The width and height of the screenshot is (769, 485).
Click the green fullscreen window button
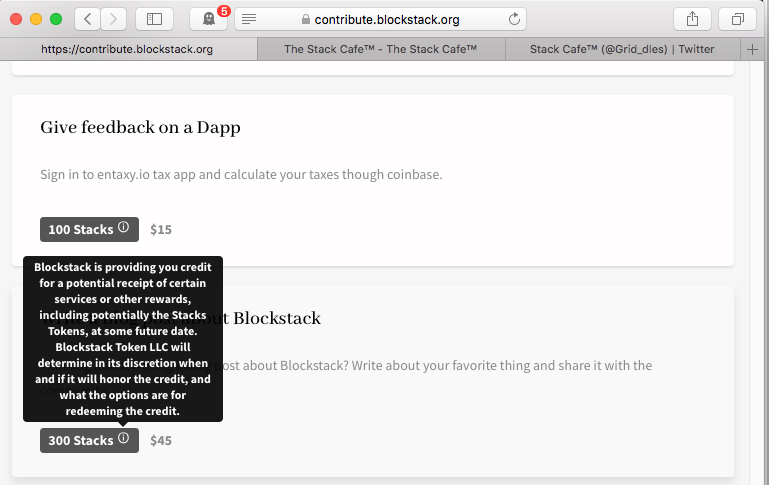[x=56, y=19]
